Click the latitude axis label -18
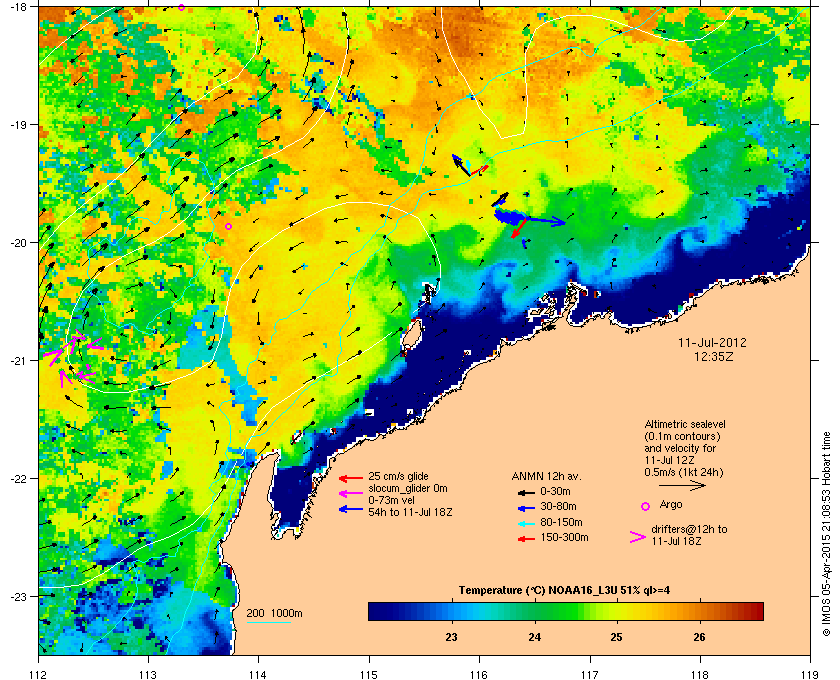Screen dimensions: 840x680 (x=18, y=7)
